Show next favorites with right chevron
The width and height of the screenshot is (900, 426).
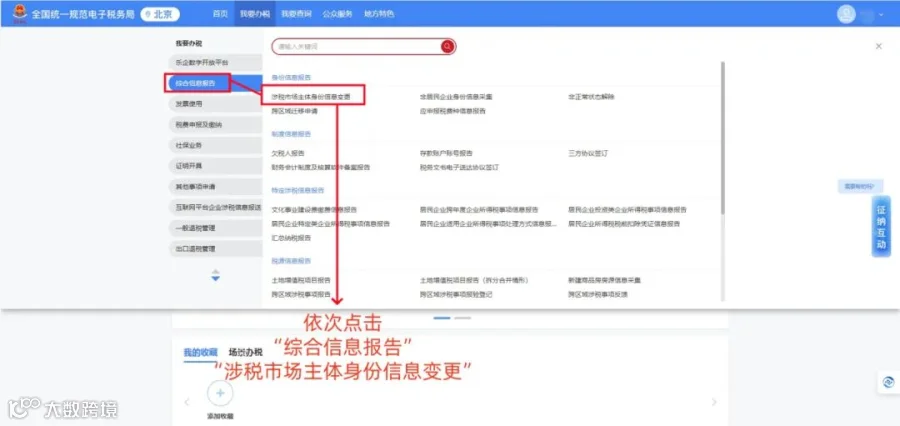click(714, 402)
